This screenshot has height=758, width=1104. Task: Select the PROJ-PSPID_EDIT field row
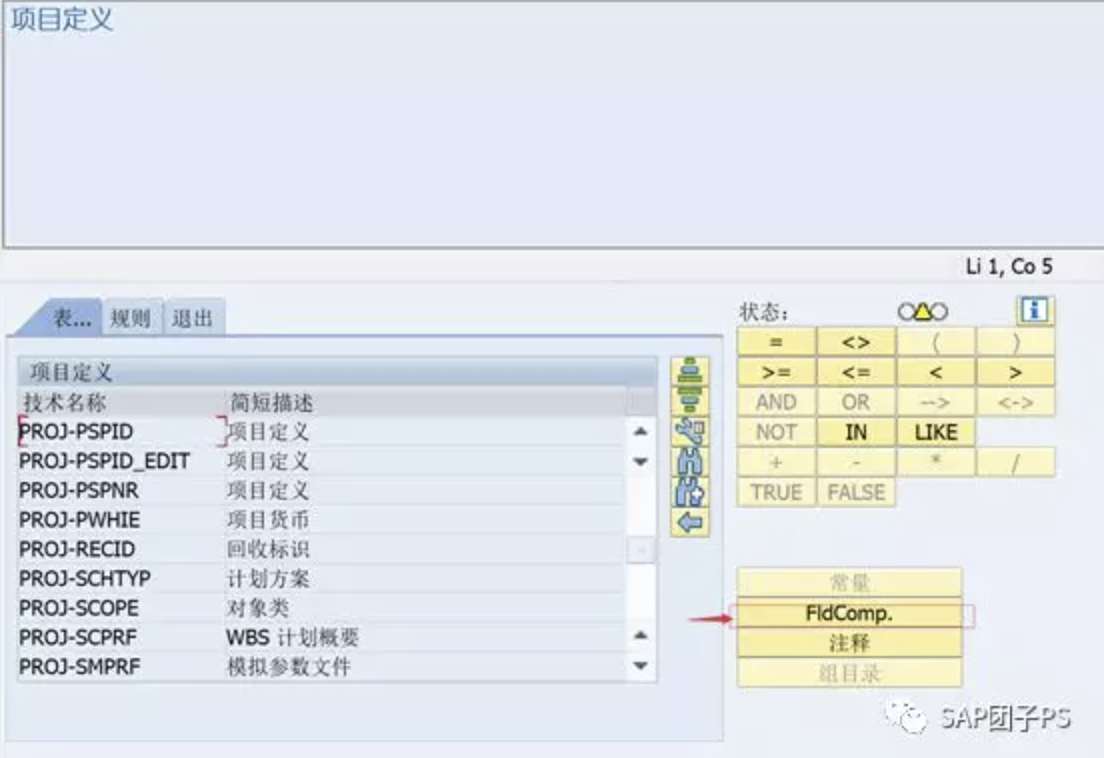[321, 461]
